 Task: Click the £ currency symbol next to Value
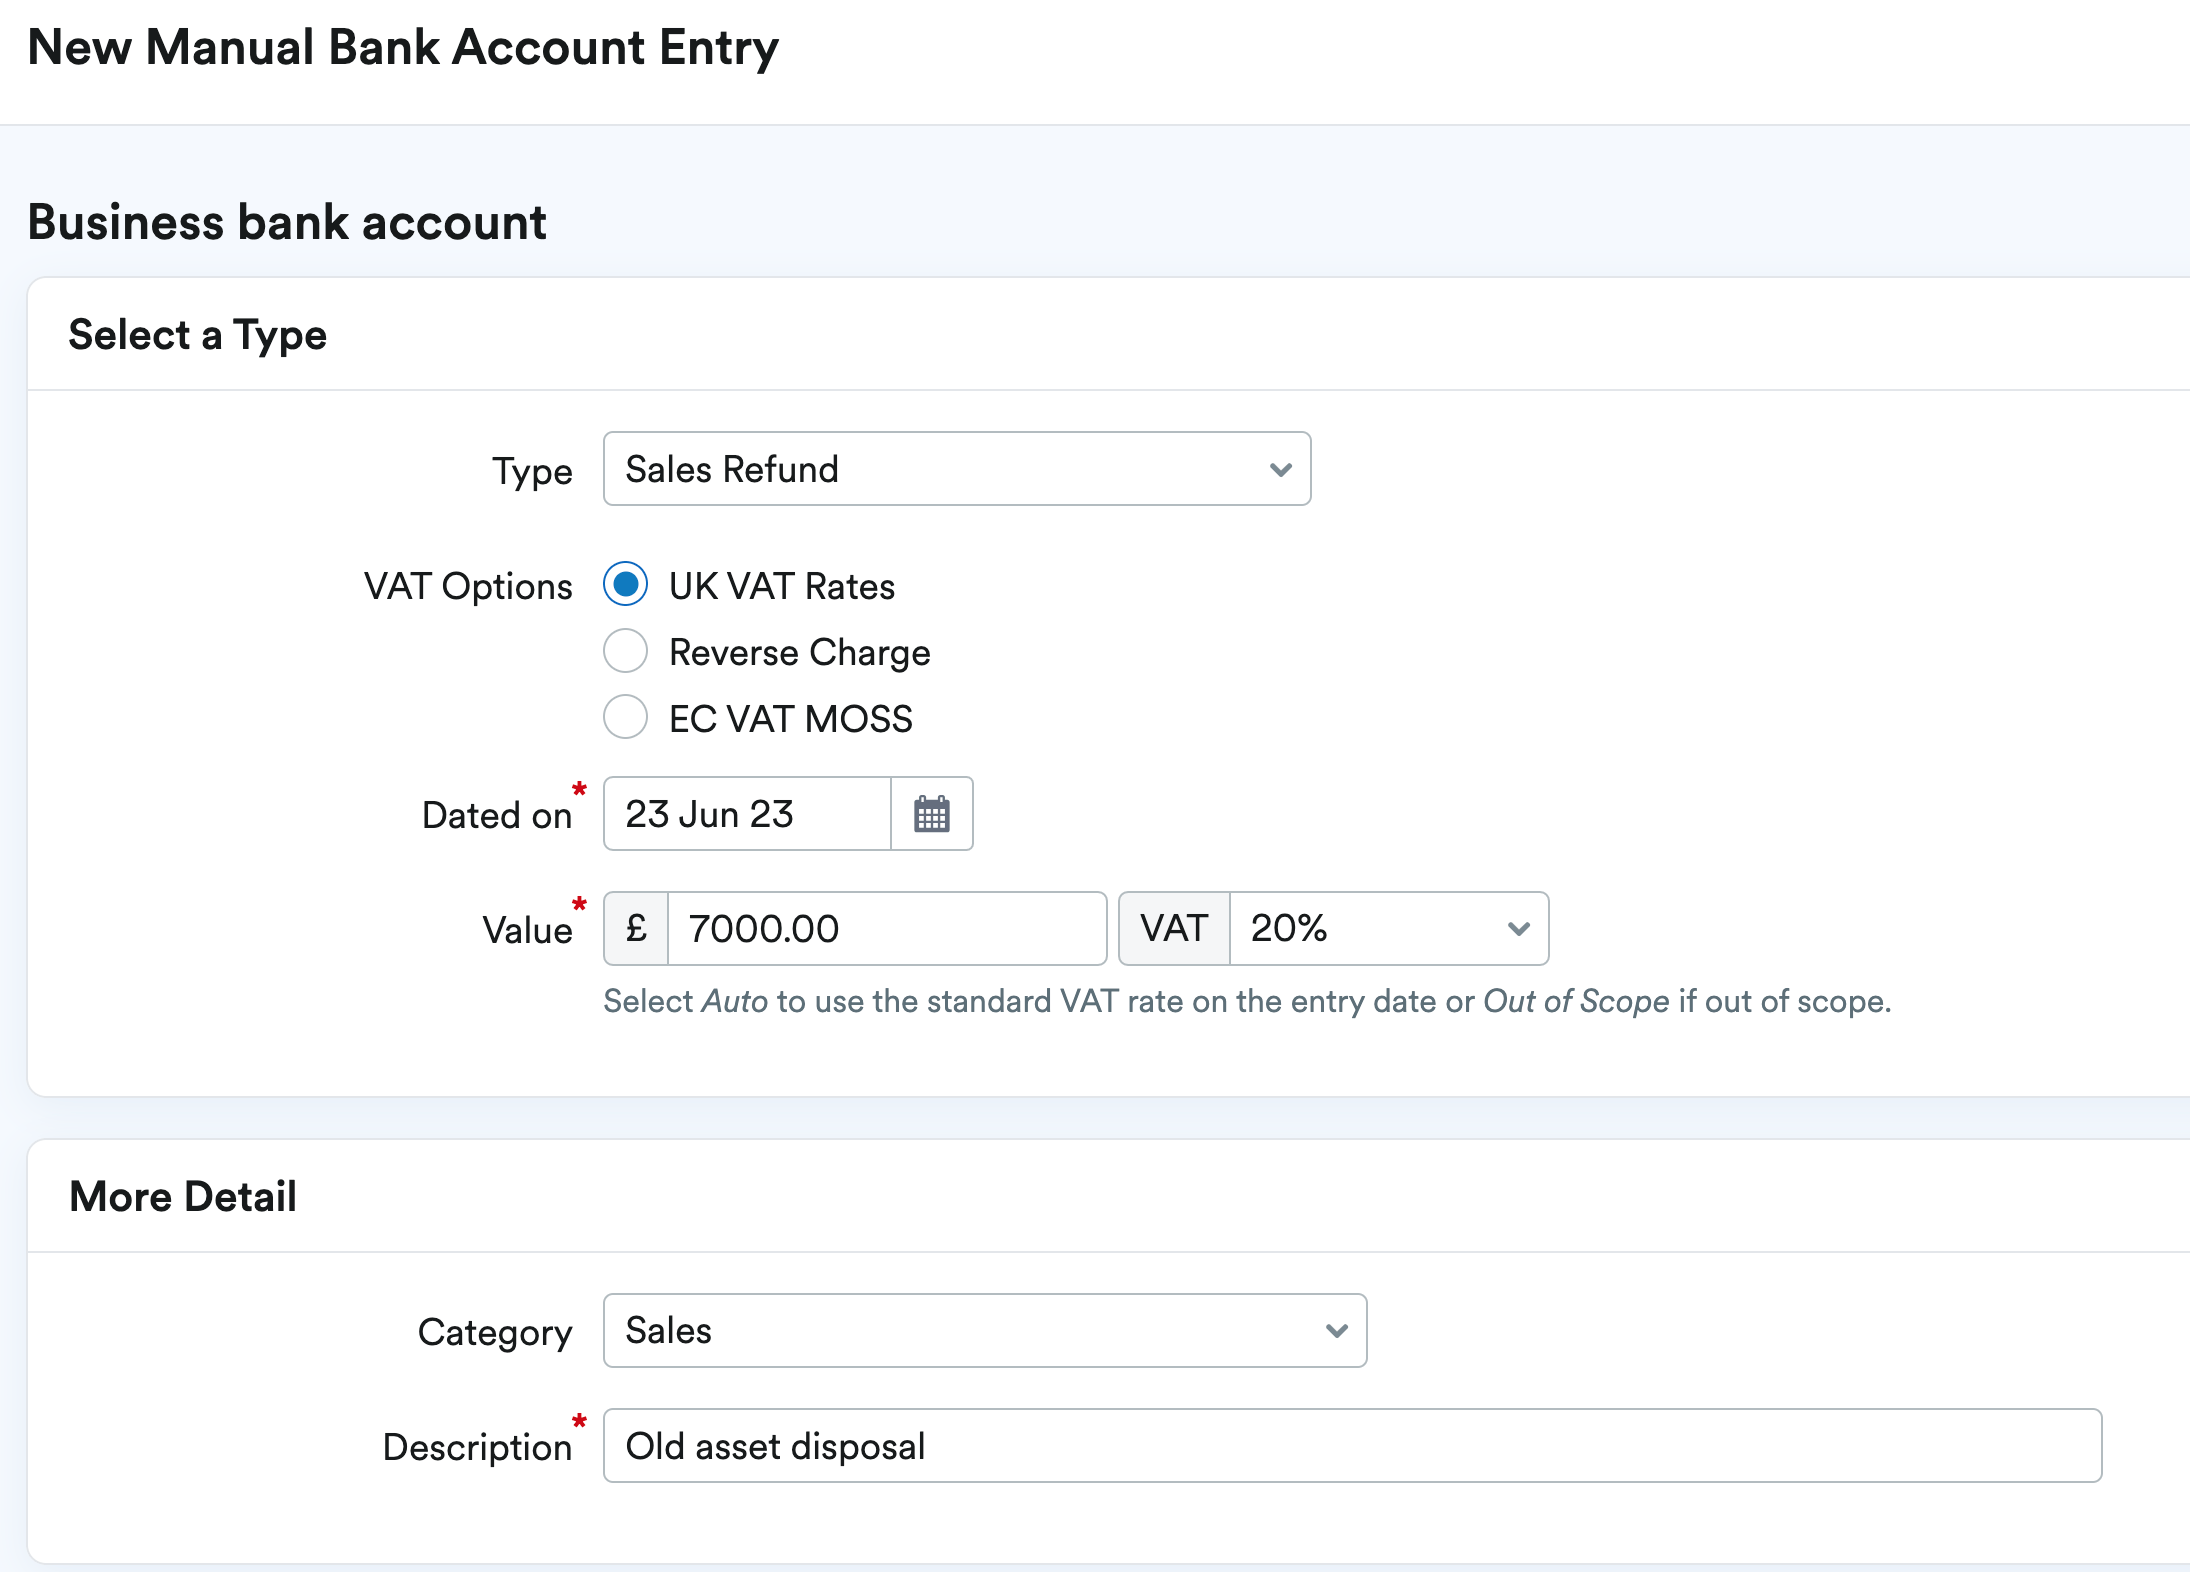635,929
